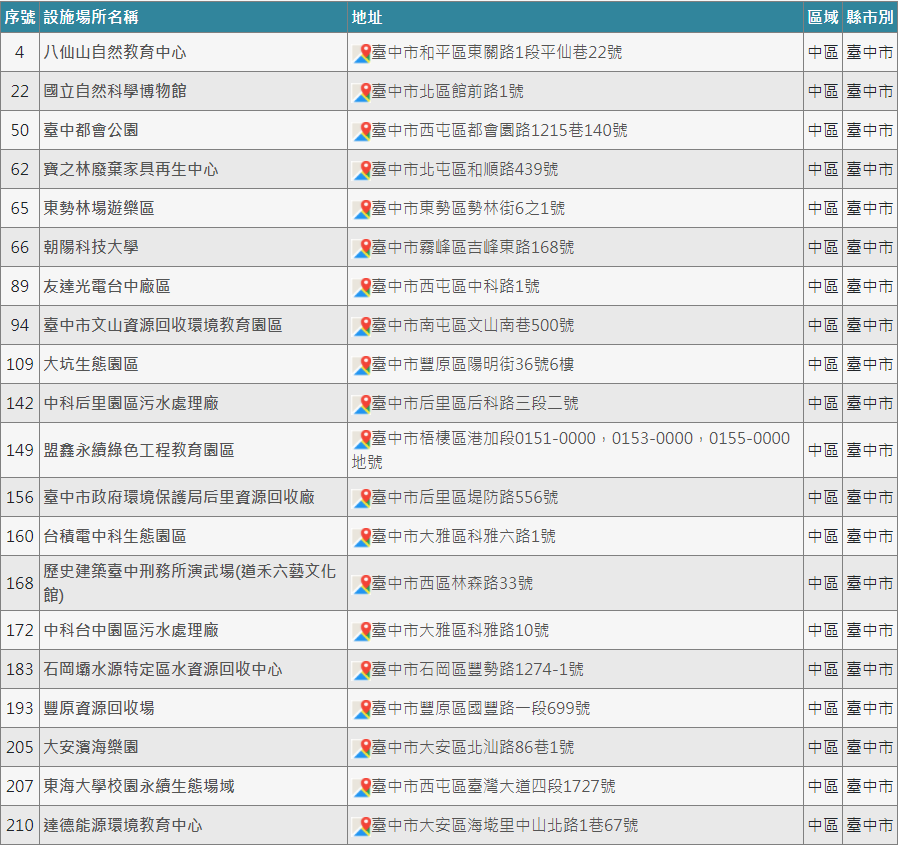The height and width of the screenshot is (850, 898).
Task: Open map pin for 八仙山自然教育中心 address
Action: click(x=362, y=53)
